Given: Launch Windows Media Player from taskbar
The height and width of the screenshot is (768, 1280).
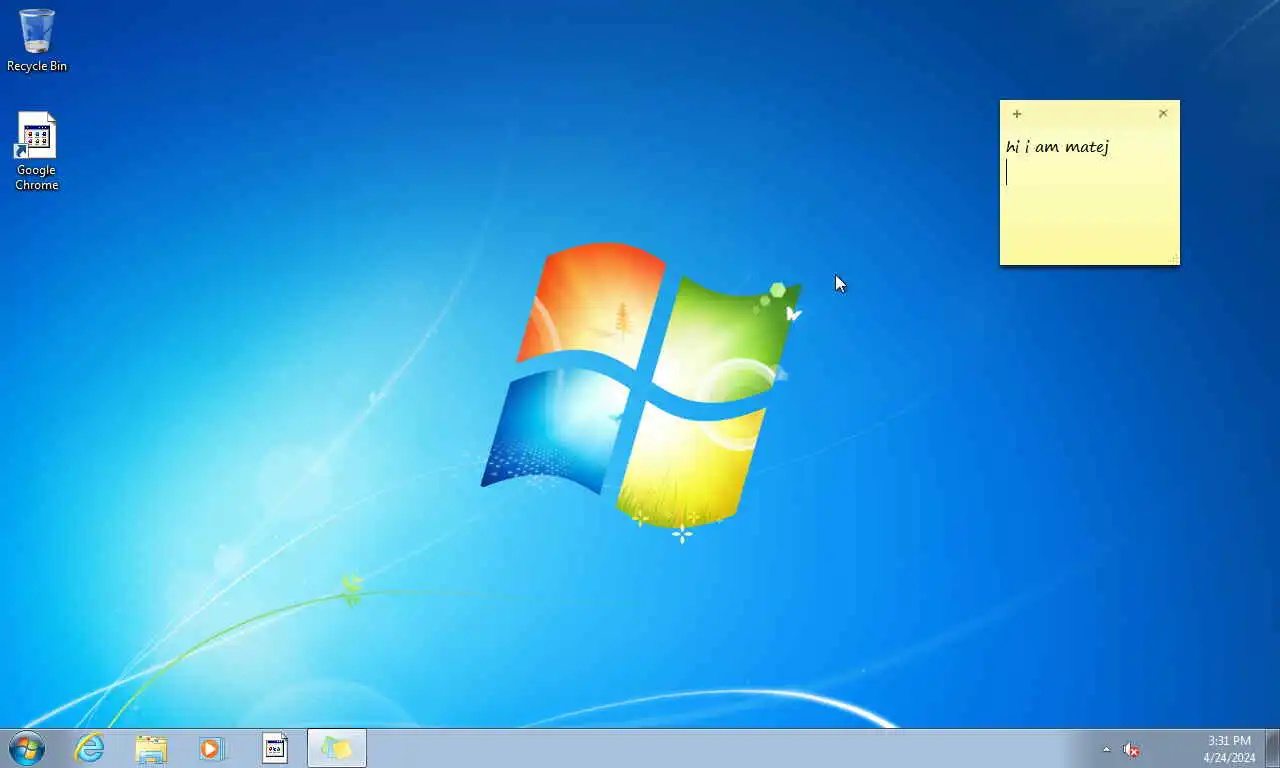Looking at the screenshot, I should tap(212, 748).
